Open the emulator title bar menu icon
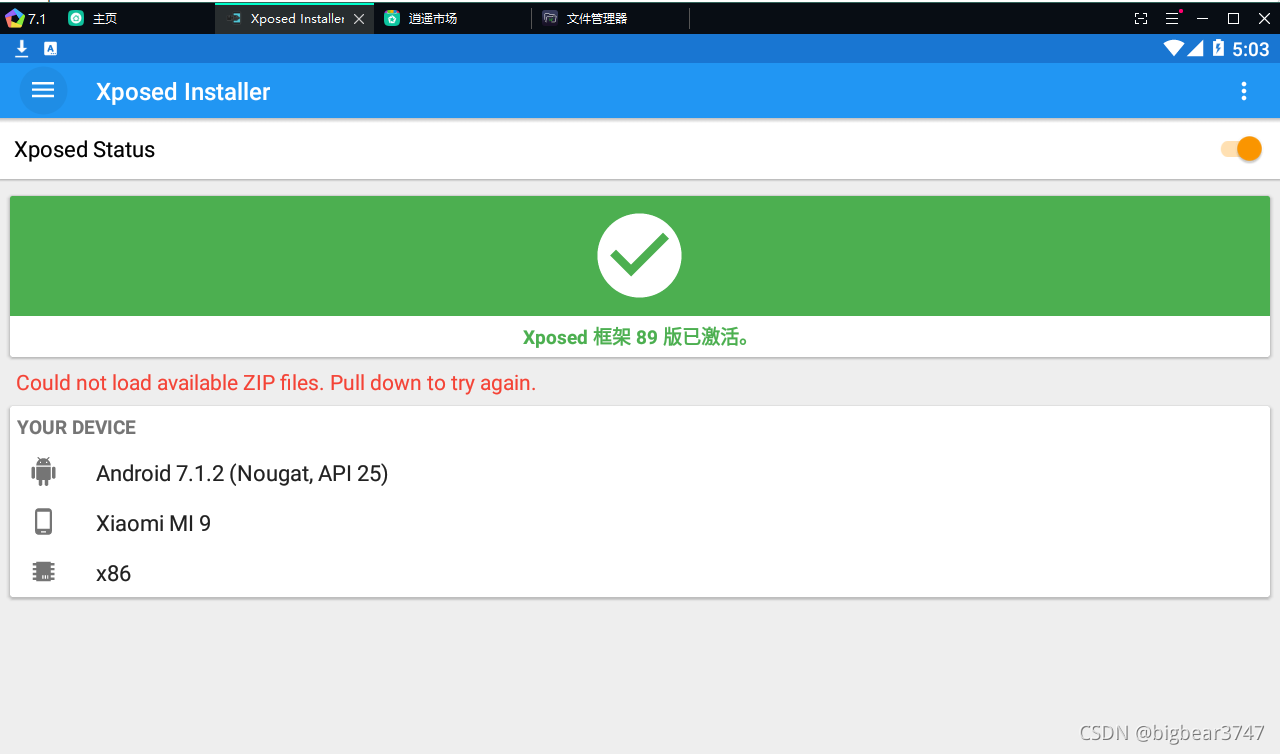 1172,18
